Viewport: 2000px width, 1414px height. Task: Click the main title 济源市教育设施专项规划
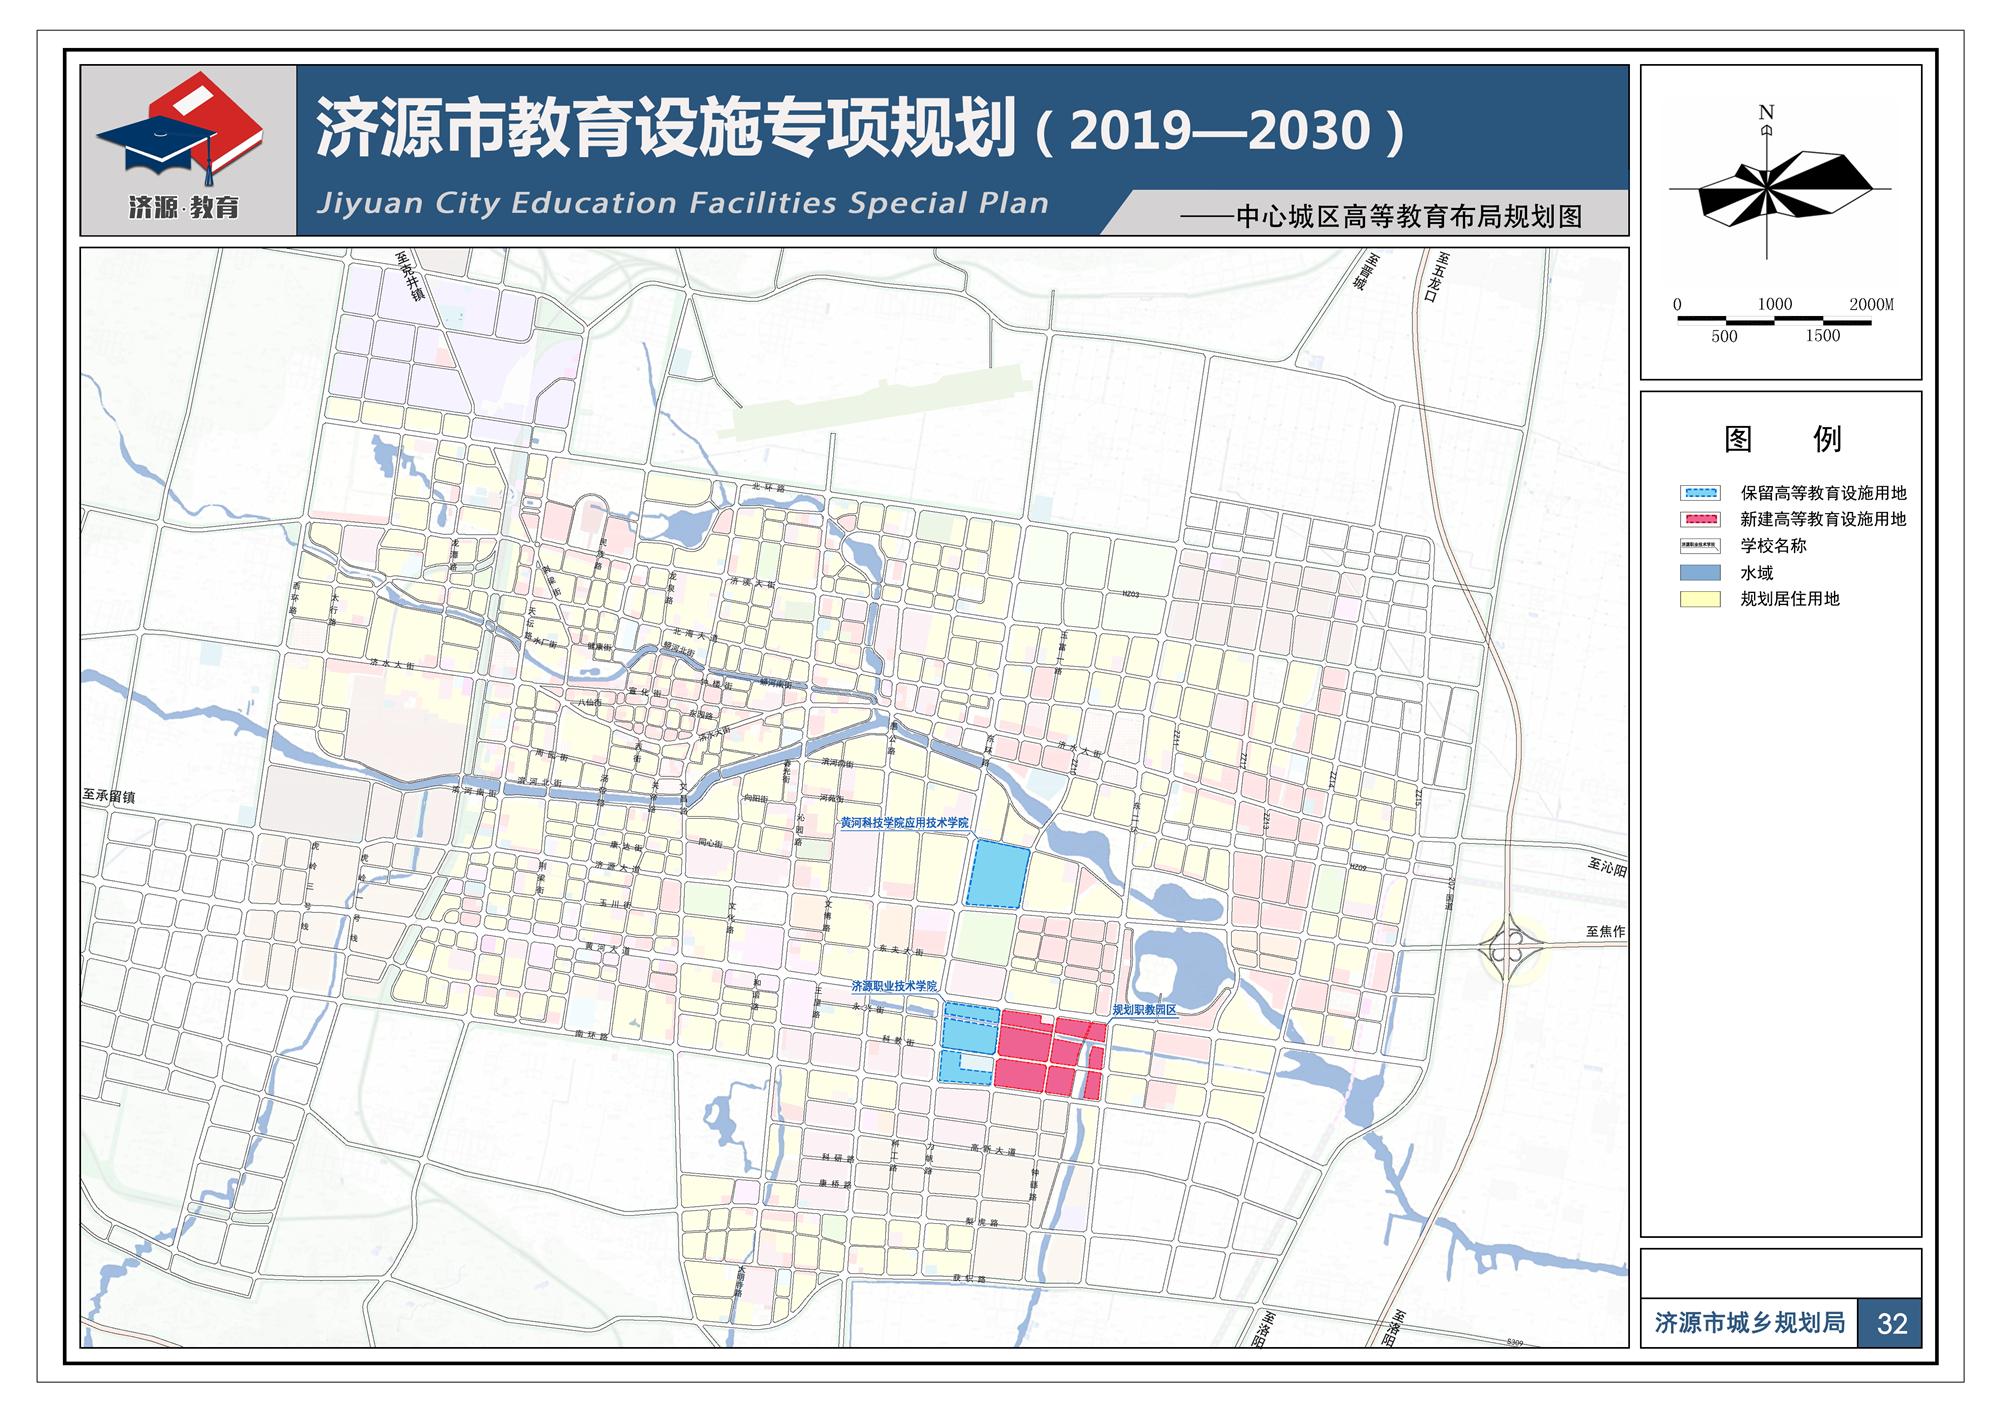tap(668, 129)
